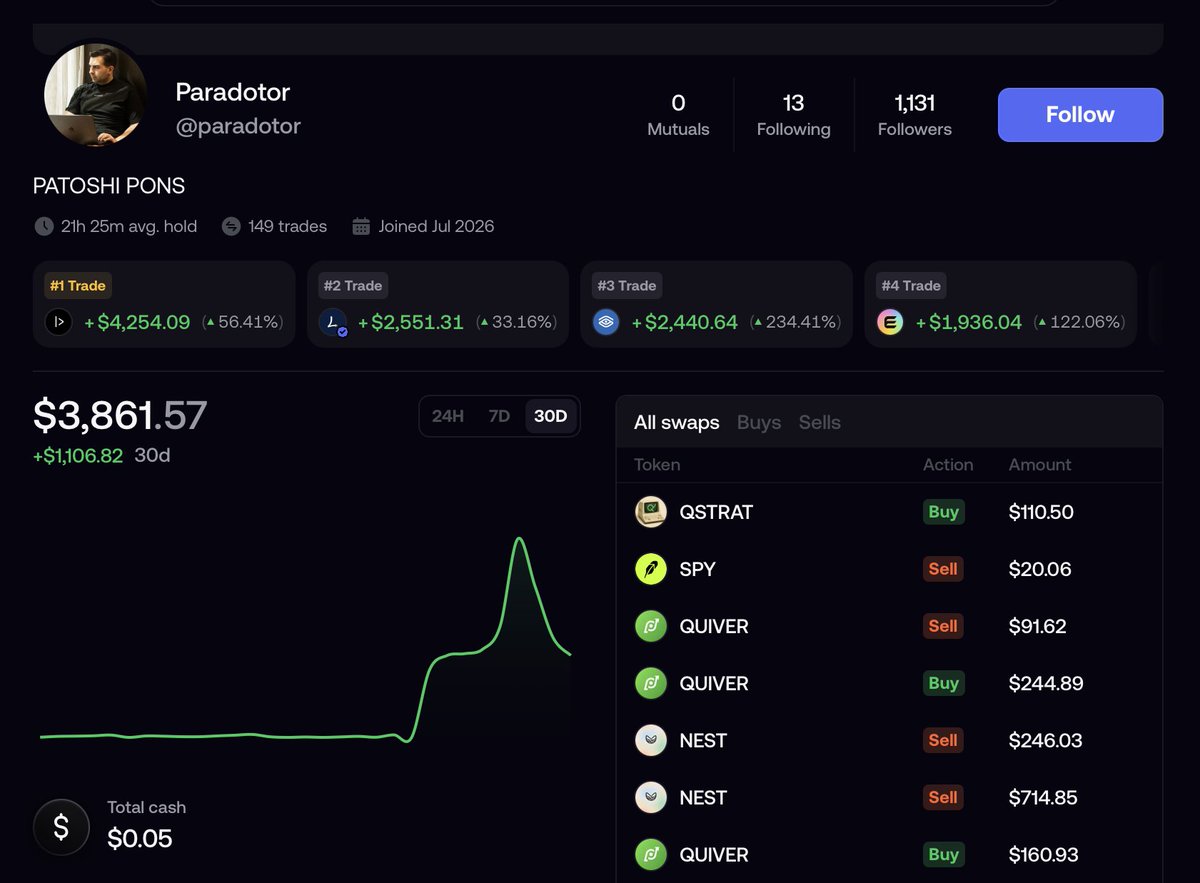Click the Follow button
1200x883 pixels.
(1080, 115)
